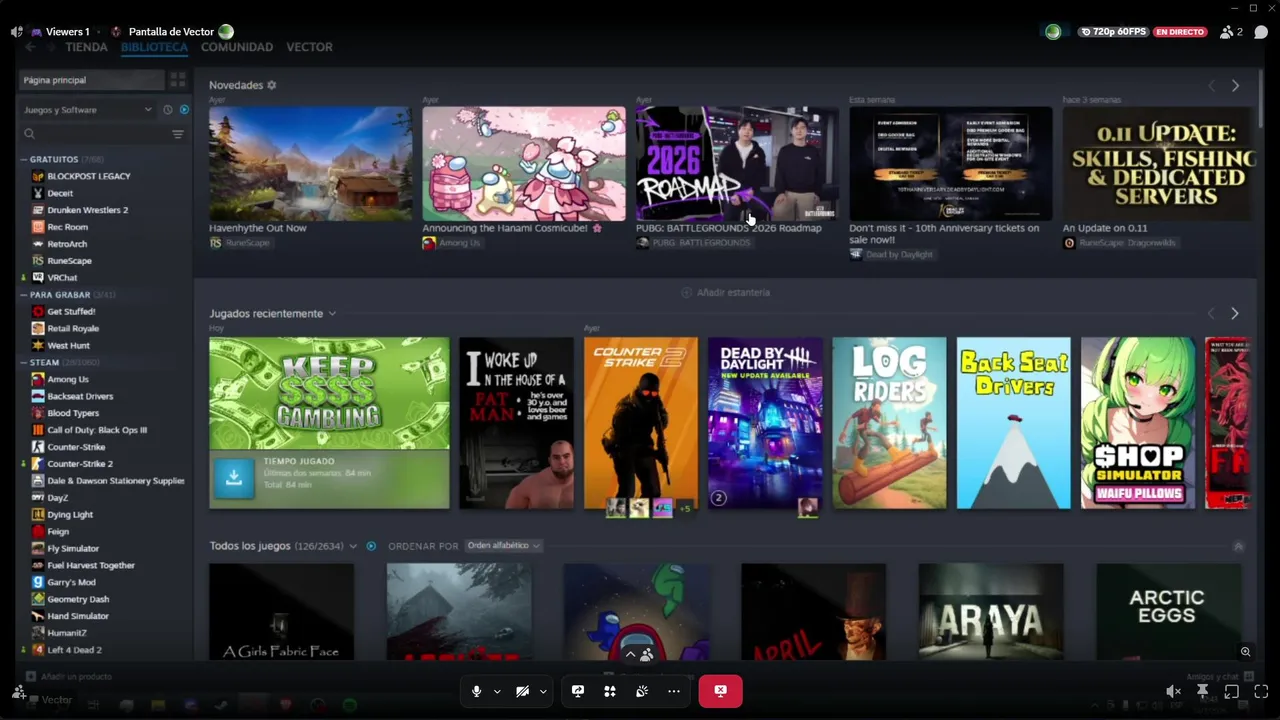Toggle the ready-to-play filter icon in sidebar
The width and height of the screenshot is (1280, 720).
184,110
